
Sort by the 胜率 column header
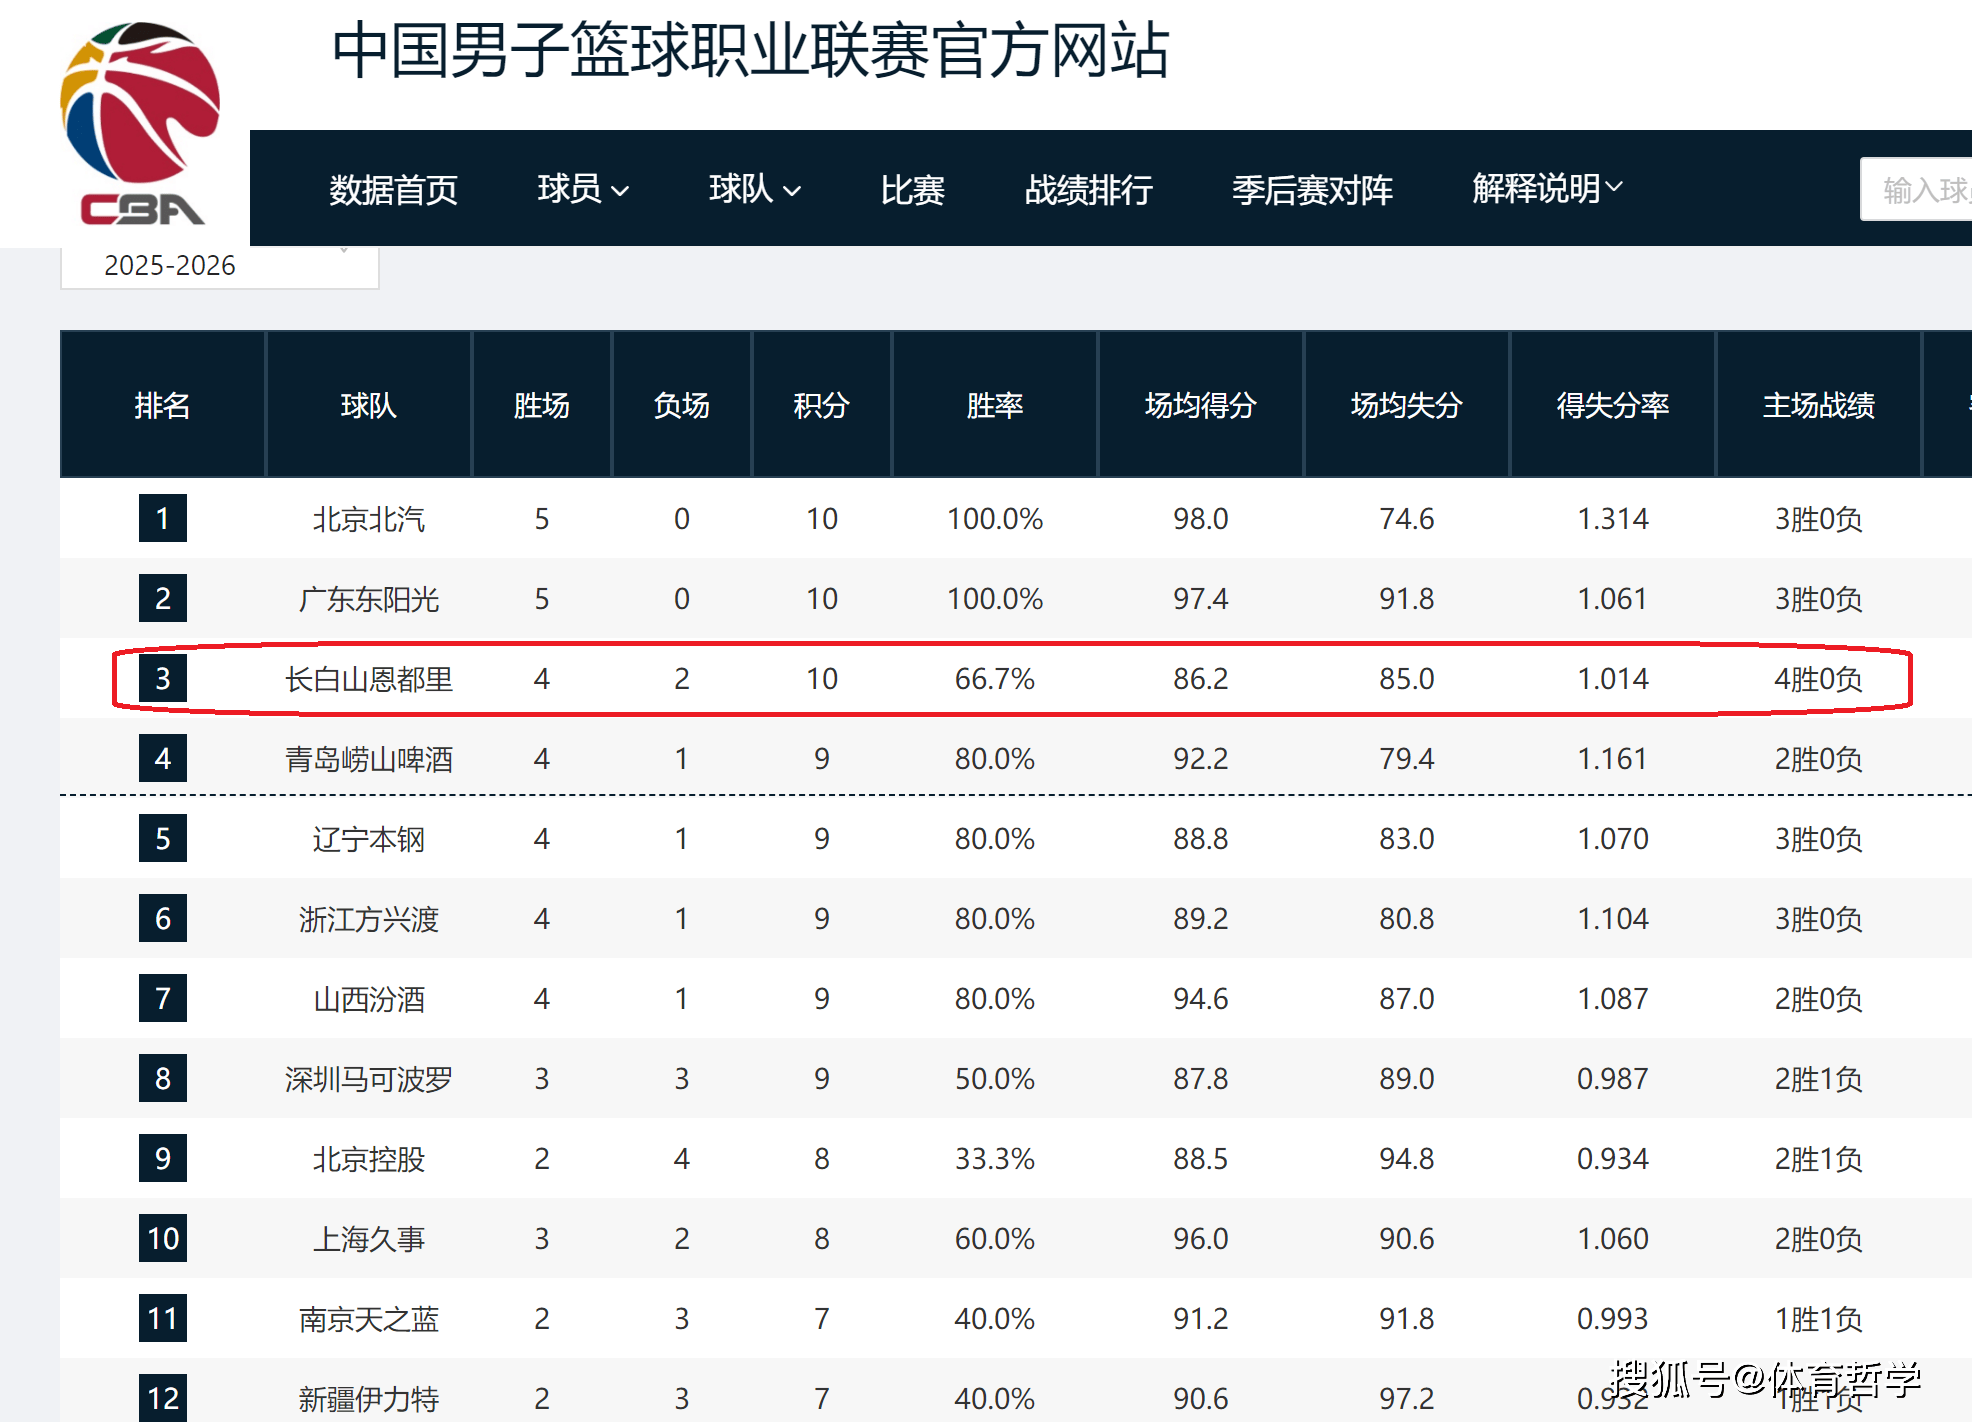(994, 405)
